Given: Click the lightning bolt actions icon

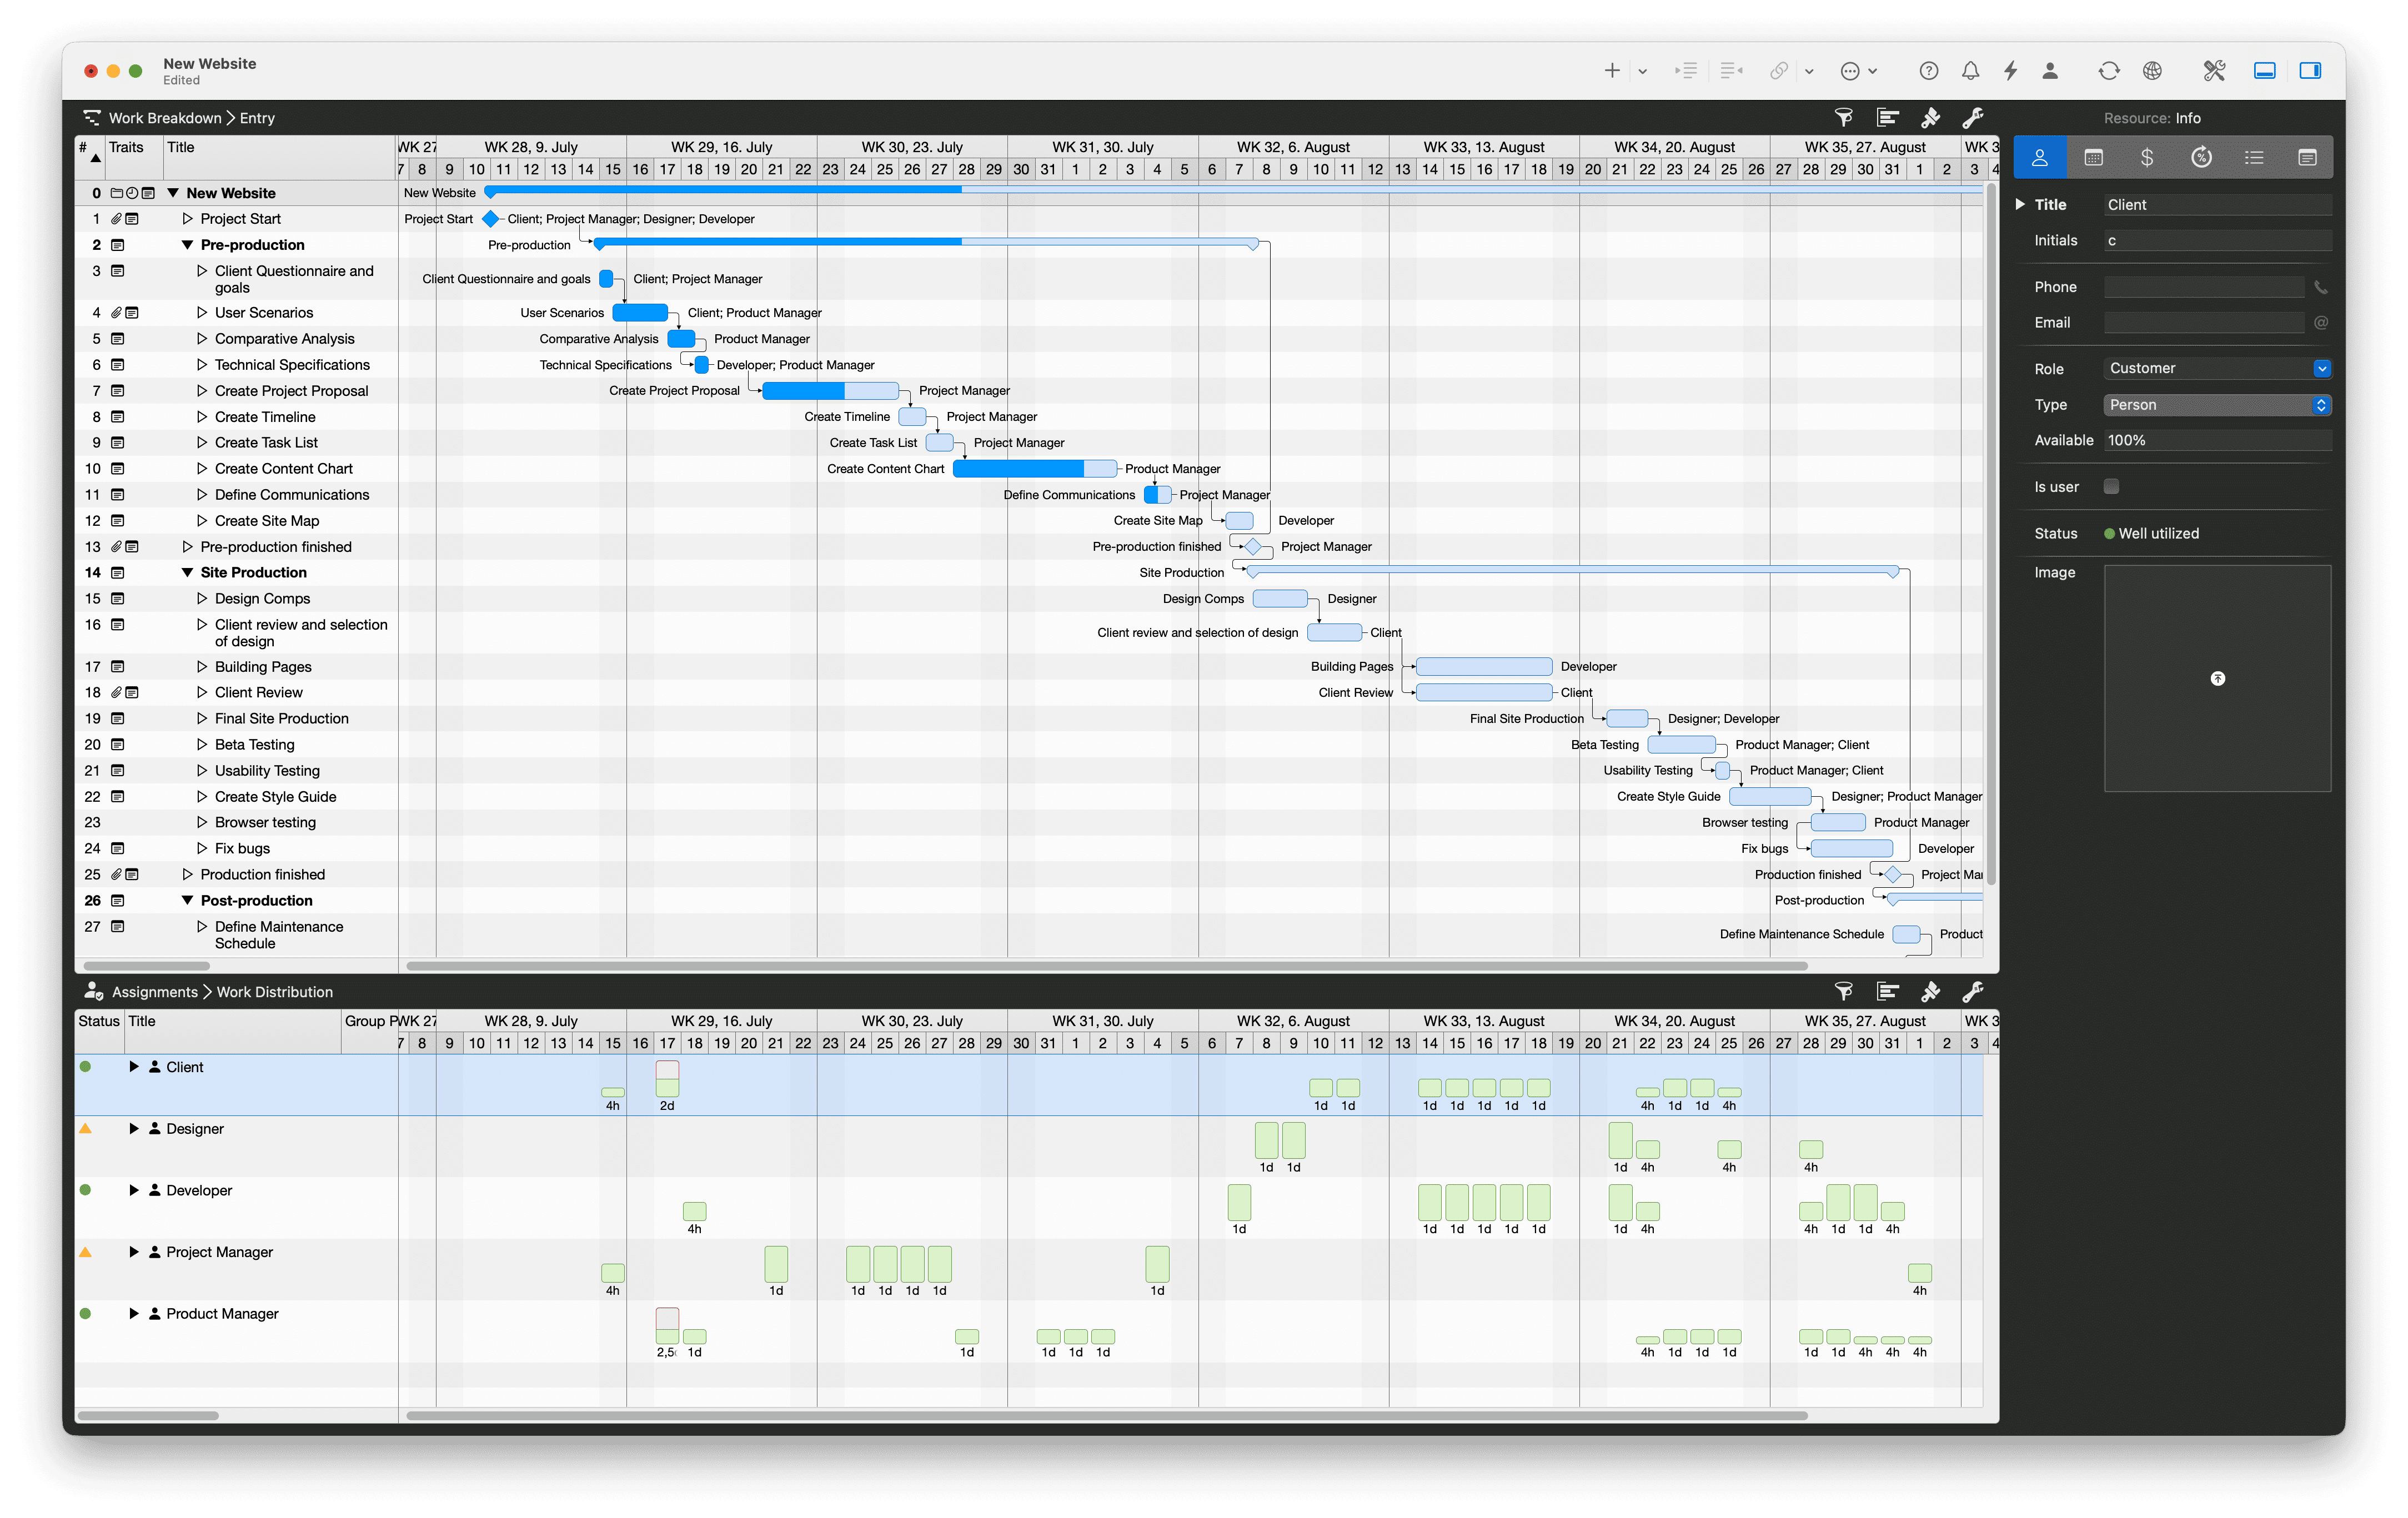Looking at the screenshot, I should [2010, 71].
